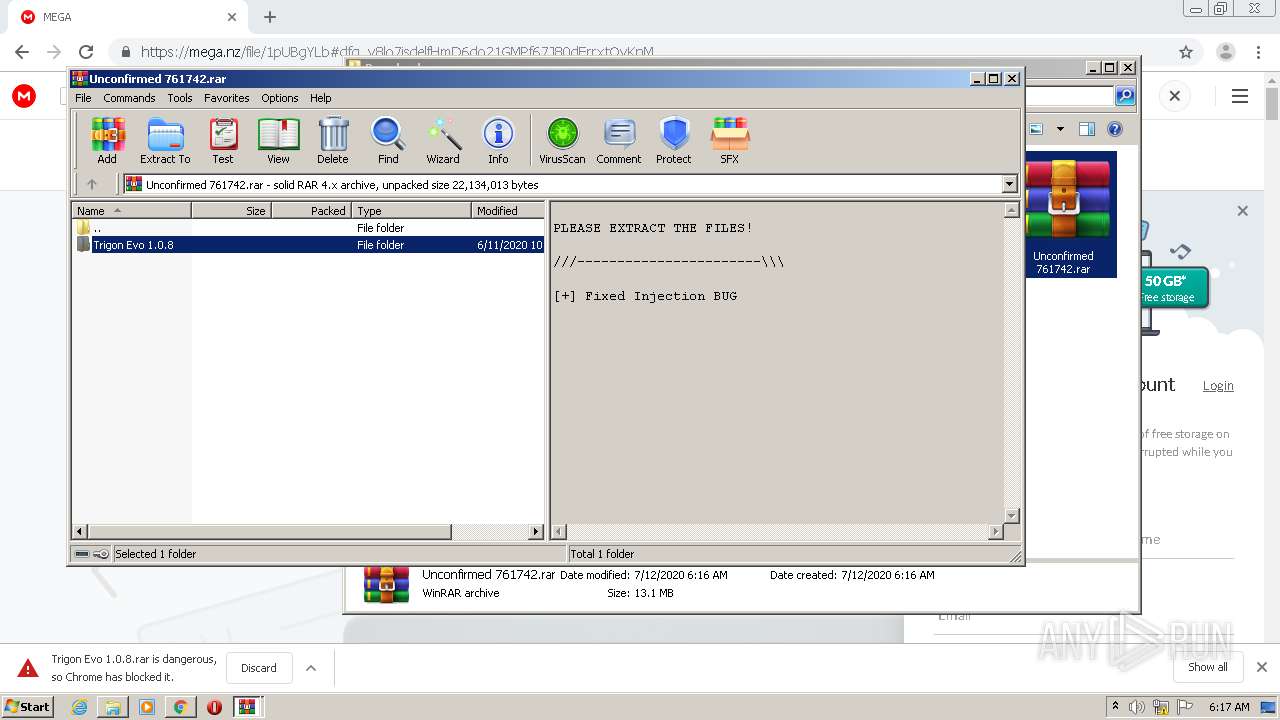This screenshot has width=1280, height=720.
Task: Open Internet Explorer from taskbar
Action: click(x=79, y=707)
